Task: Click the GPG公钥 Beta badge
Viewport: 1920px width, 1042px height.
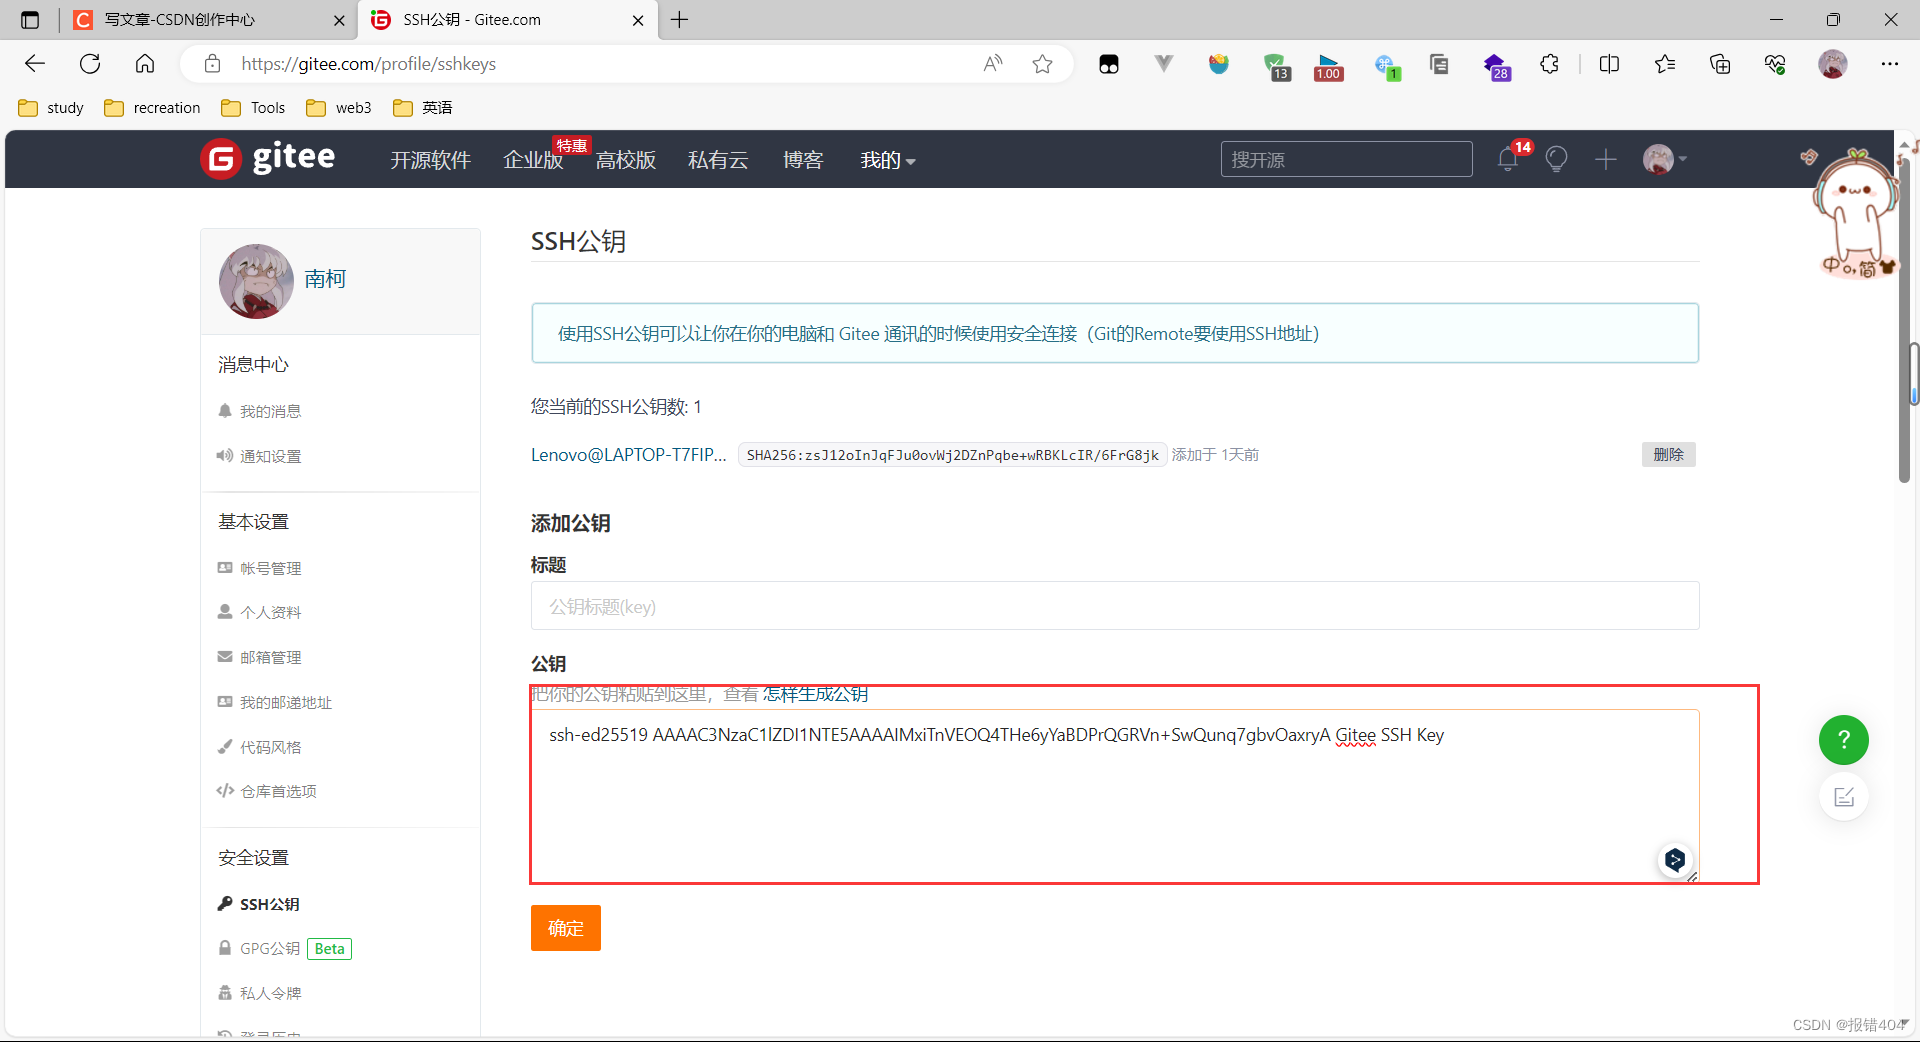Action: (x=328, y=948)
